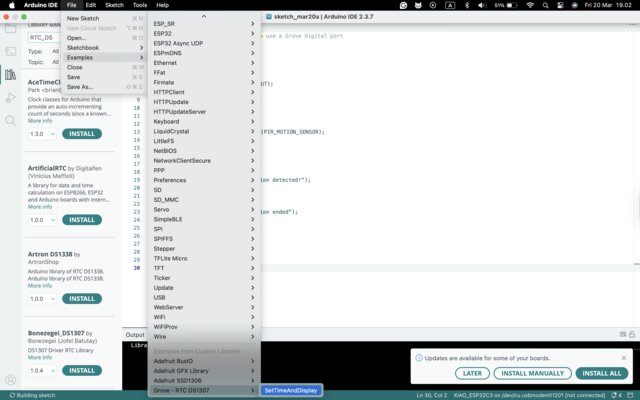Open the Debug sidebar icon
This screenshot has height=400, width=640.
[x=10, y=98]
